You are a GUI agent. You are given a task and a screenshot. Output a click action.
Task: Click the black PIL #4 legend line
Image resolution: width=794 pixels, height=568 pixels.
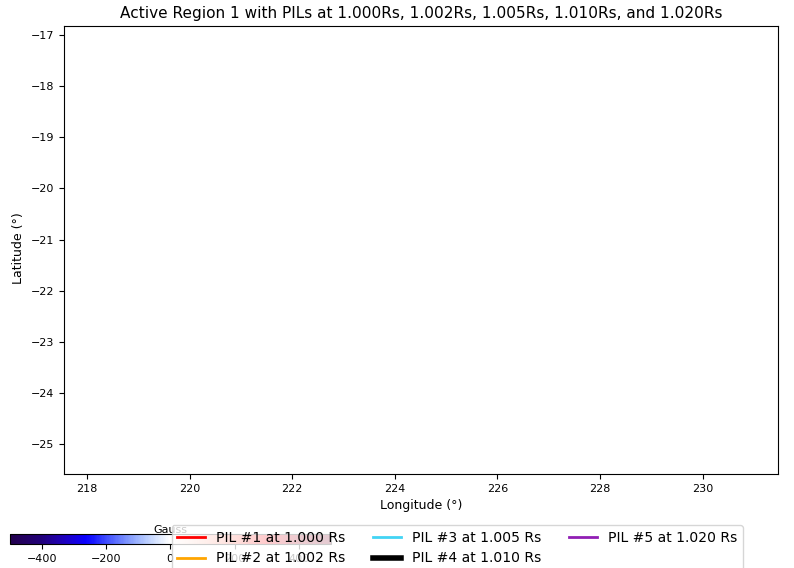387,558
